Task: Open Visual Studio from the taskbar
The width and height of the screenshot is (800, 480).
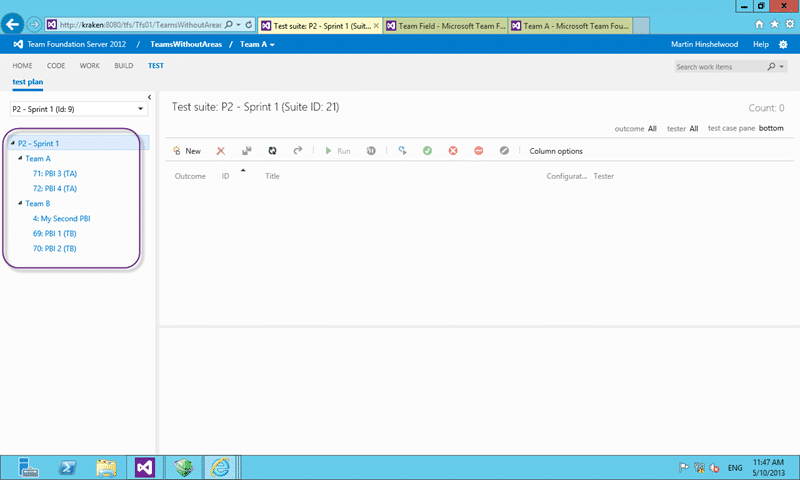Action: point(144,467)
